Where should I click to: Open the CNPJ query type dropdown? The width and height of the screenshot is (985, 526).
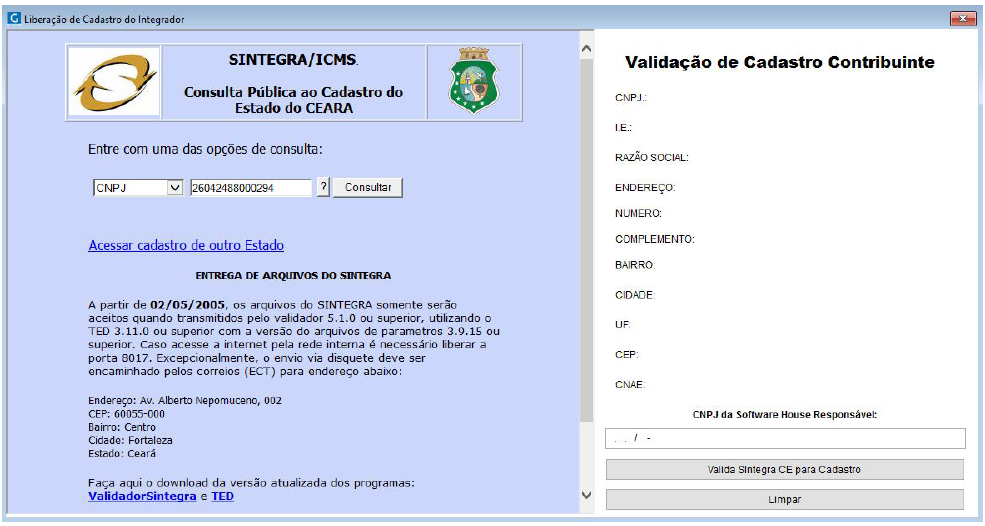[x=174, y=188]
